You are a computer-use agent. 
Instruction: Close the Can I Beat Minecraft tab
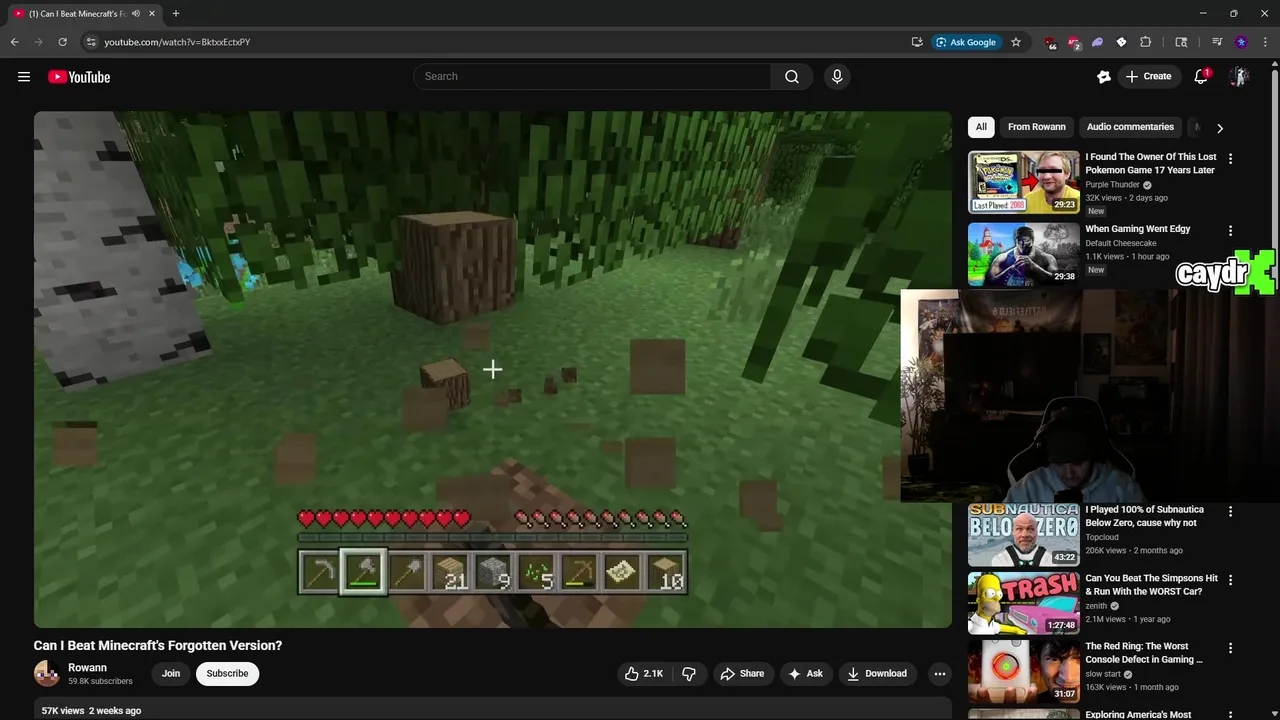click(x=152, y=14)
